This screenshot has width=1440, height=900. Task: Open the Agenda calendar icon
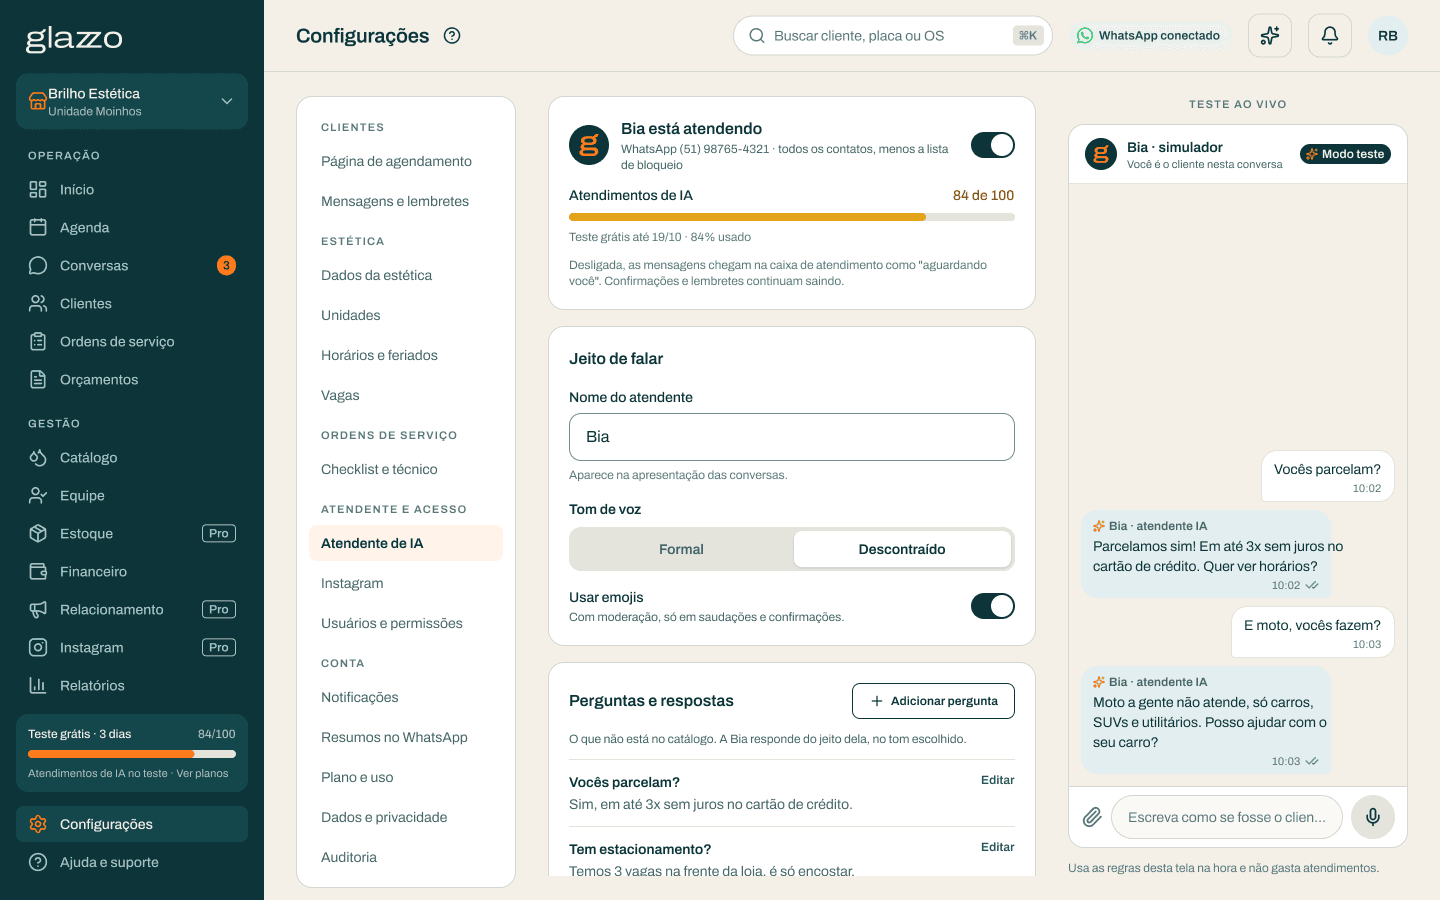(38, 227)
